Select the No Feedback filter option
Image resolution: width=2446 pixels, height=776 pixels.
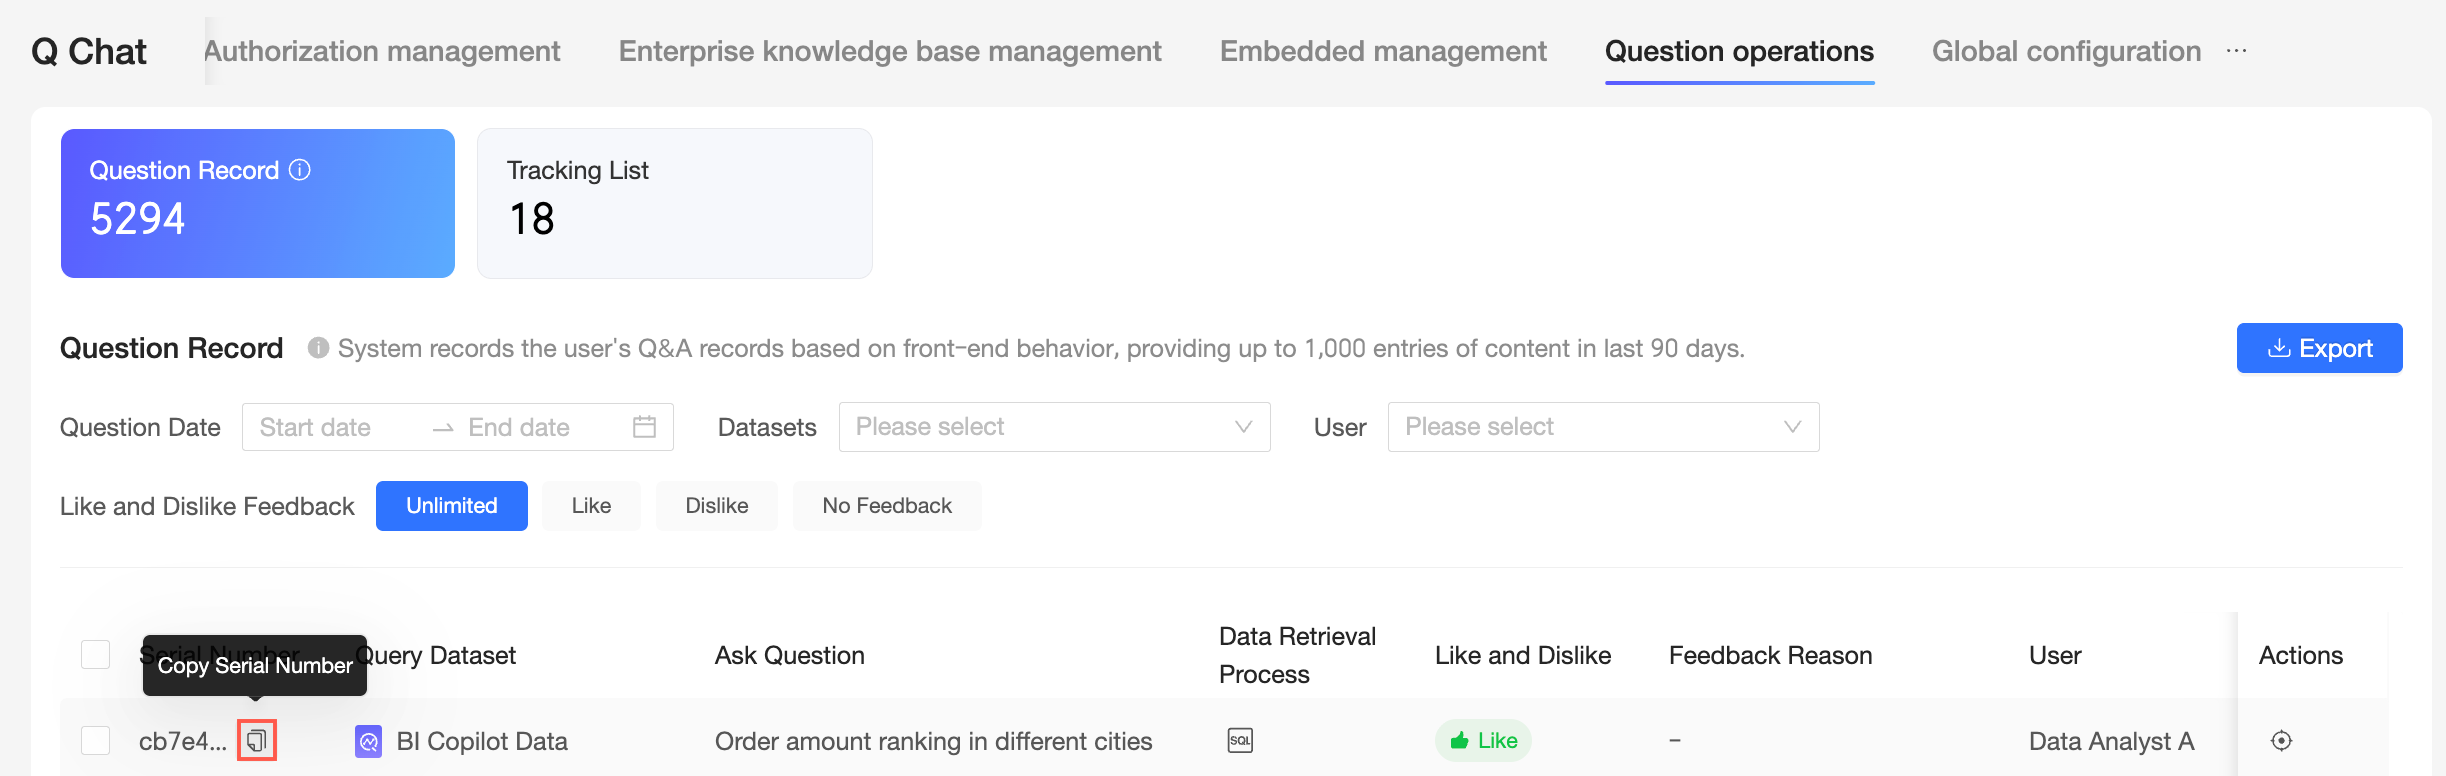click(x=887, y=506)
